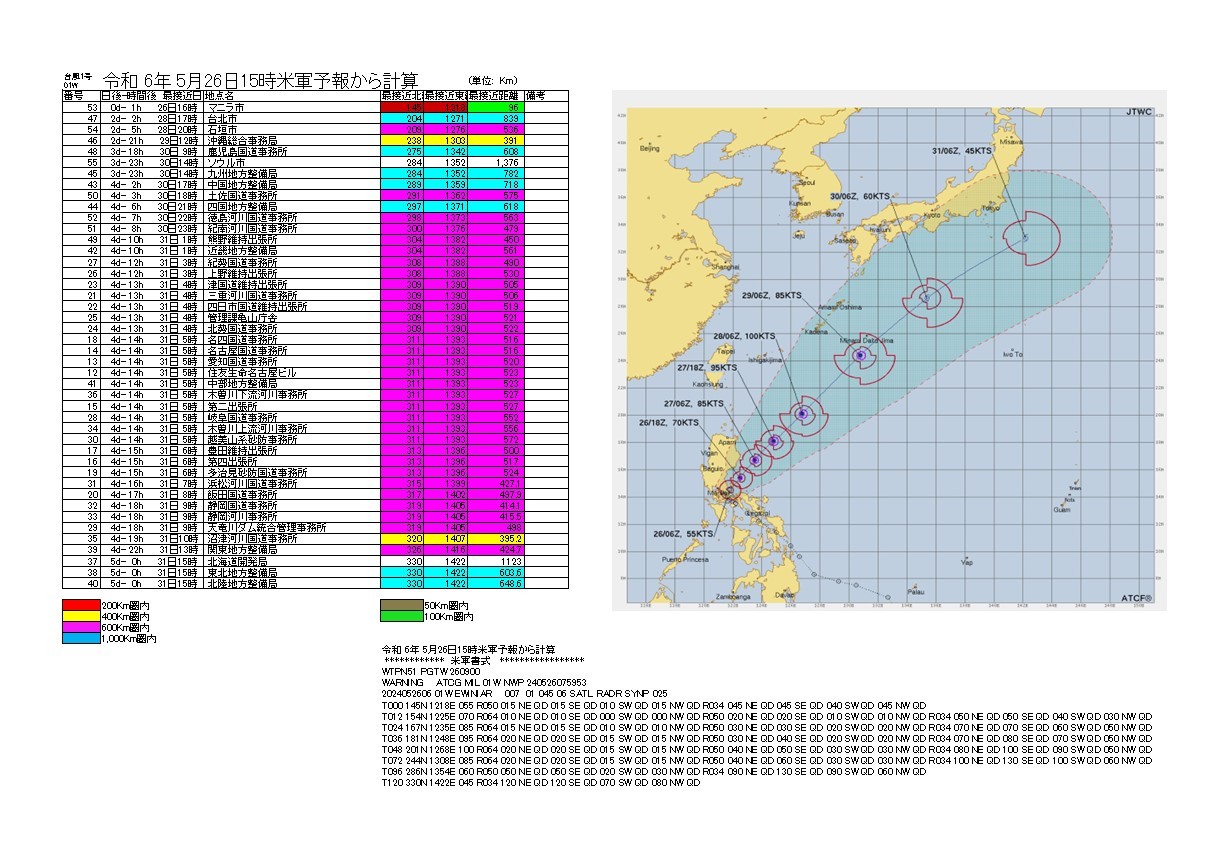The width and height of the screenshot is (1212, 844).
Task: Click the 29/06Z storm symbol near Minami Daito Jima
Action: click(x=860, y=354)
